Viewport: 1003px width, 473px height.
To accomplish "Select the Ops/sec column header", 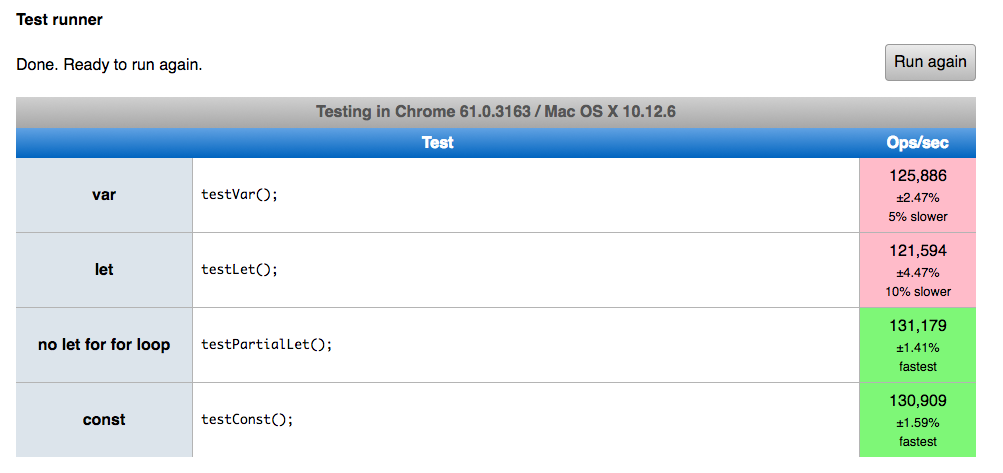I will coord(917,143).
